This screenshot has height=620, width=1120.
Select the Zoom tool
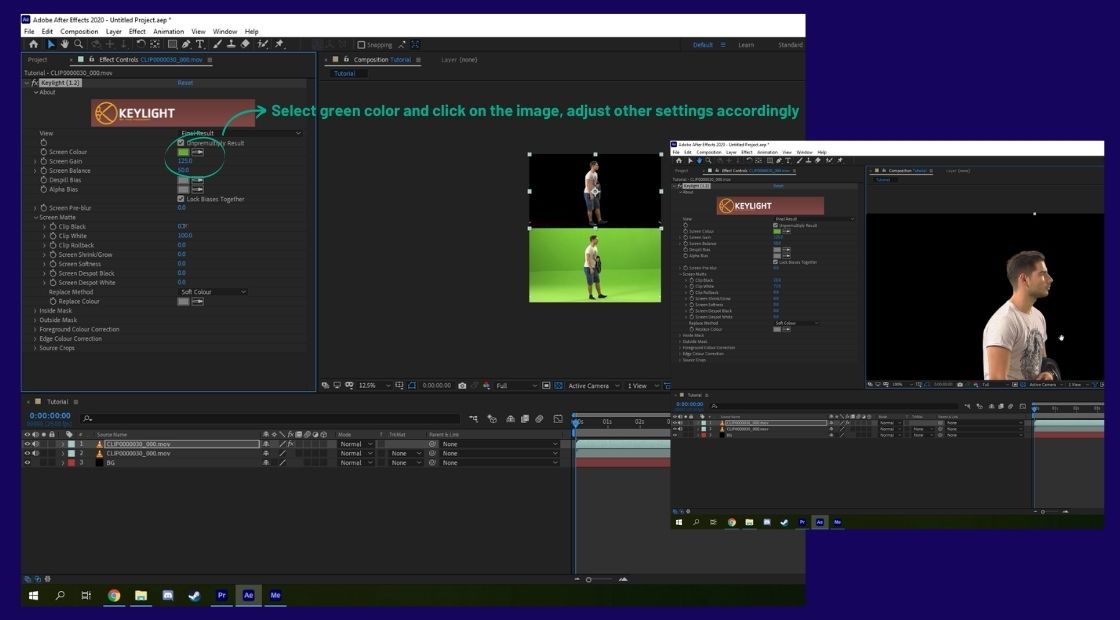(78, 44)
